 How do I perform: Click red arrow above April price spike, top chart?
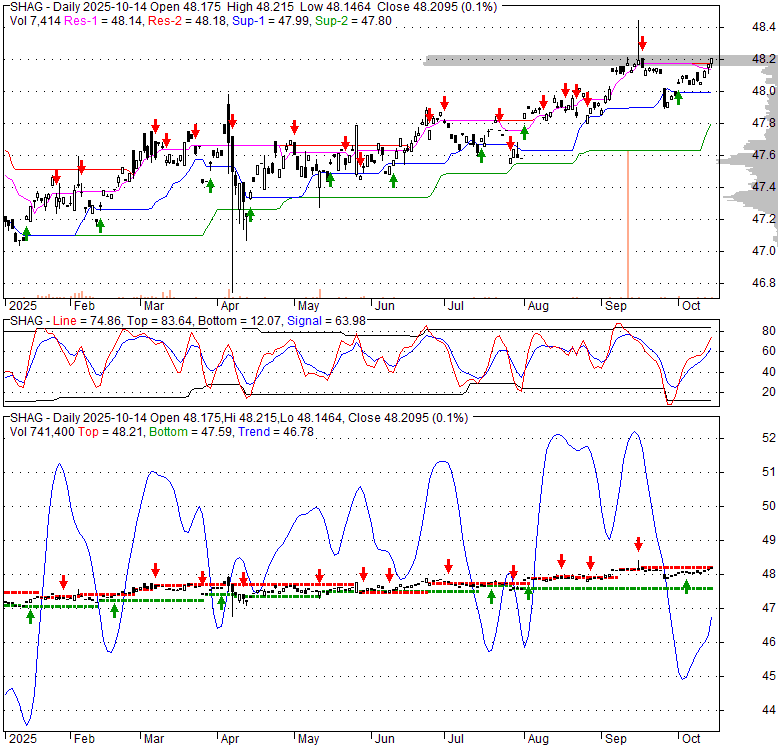click(x=231, y=121)
